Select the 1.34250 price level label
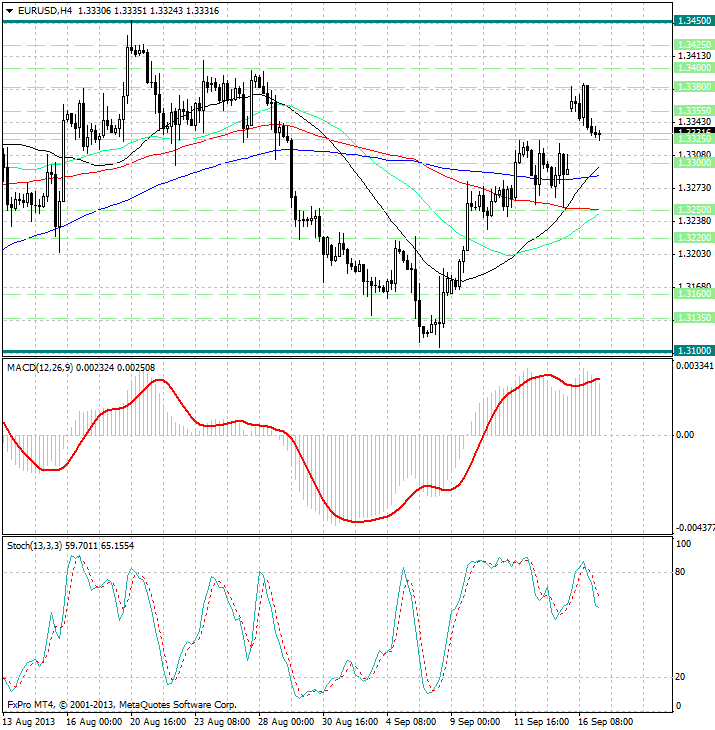The image size is (715, 730). click(694, 45)
